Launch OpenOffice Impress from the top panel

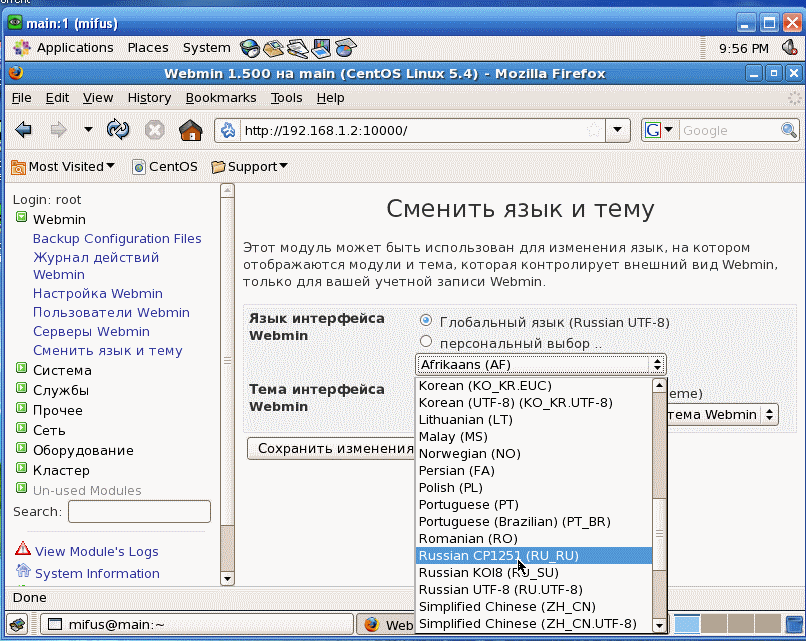[x=322, y=48]
